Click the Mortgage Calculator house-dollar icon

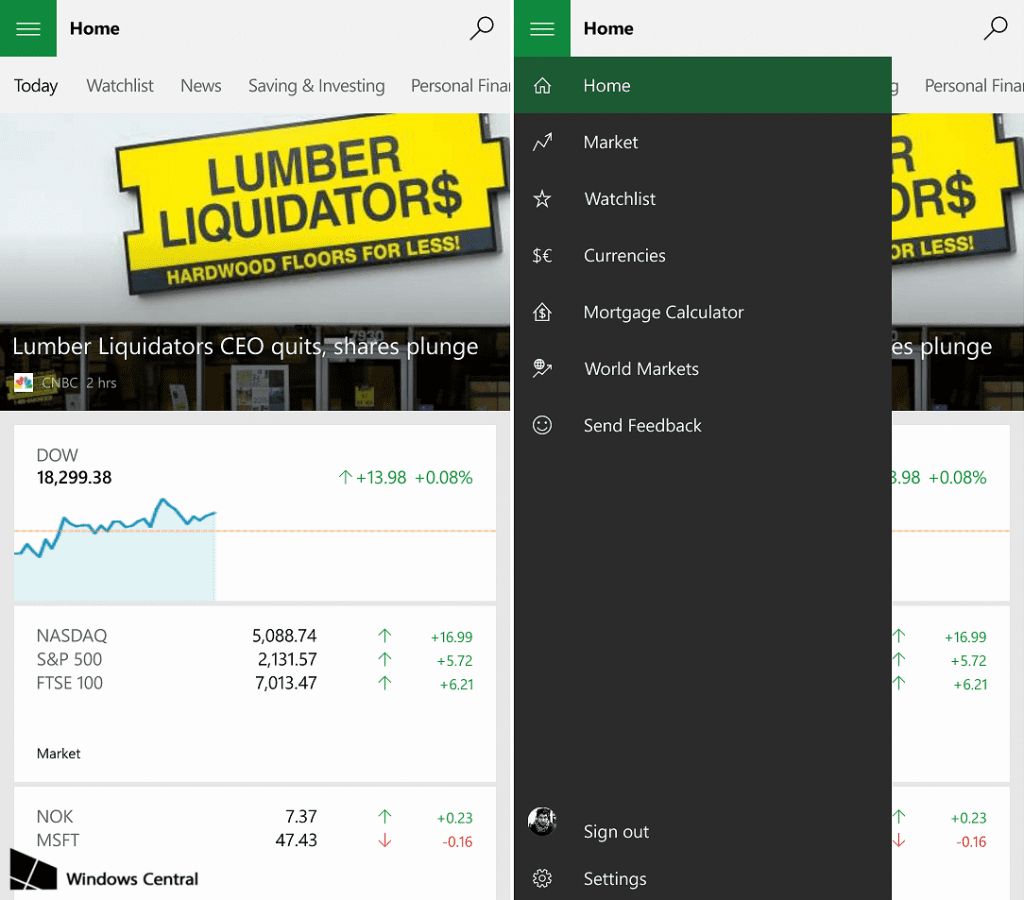542,312
